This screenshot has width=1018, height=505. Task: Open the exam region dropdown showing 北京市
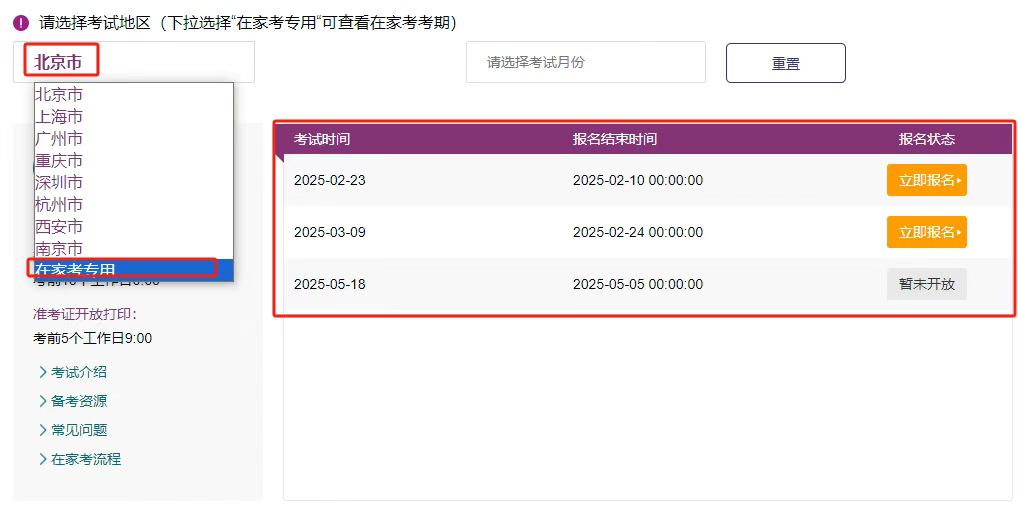133,62
